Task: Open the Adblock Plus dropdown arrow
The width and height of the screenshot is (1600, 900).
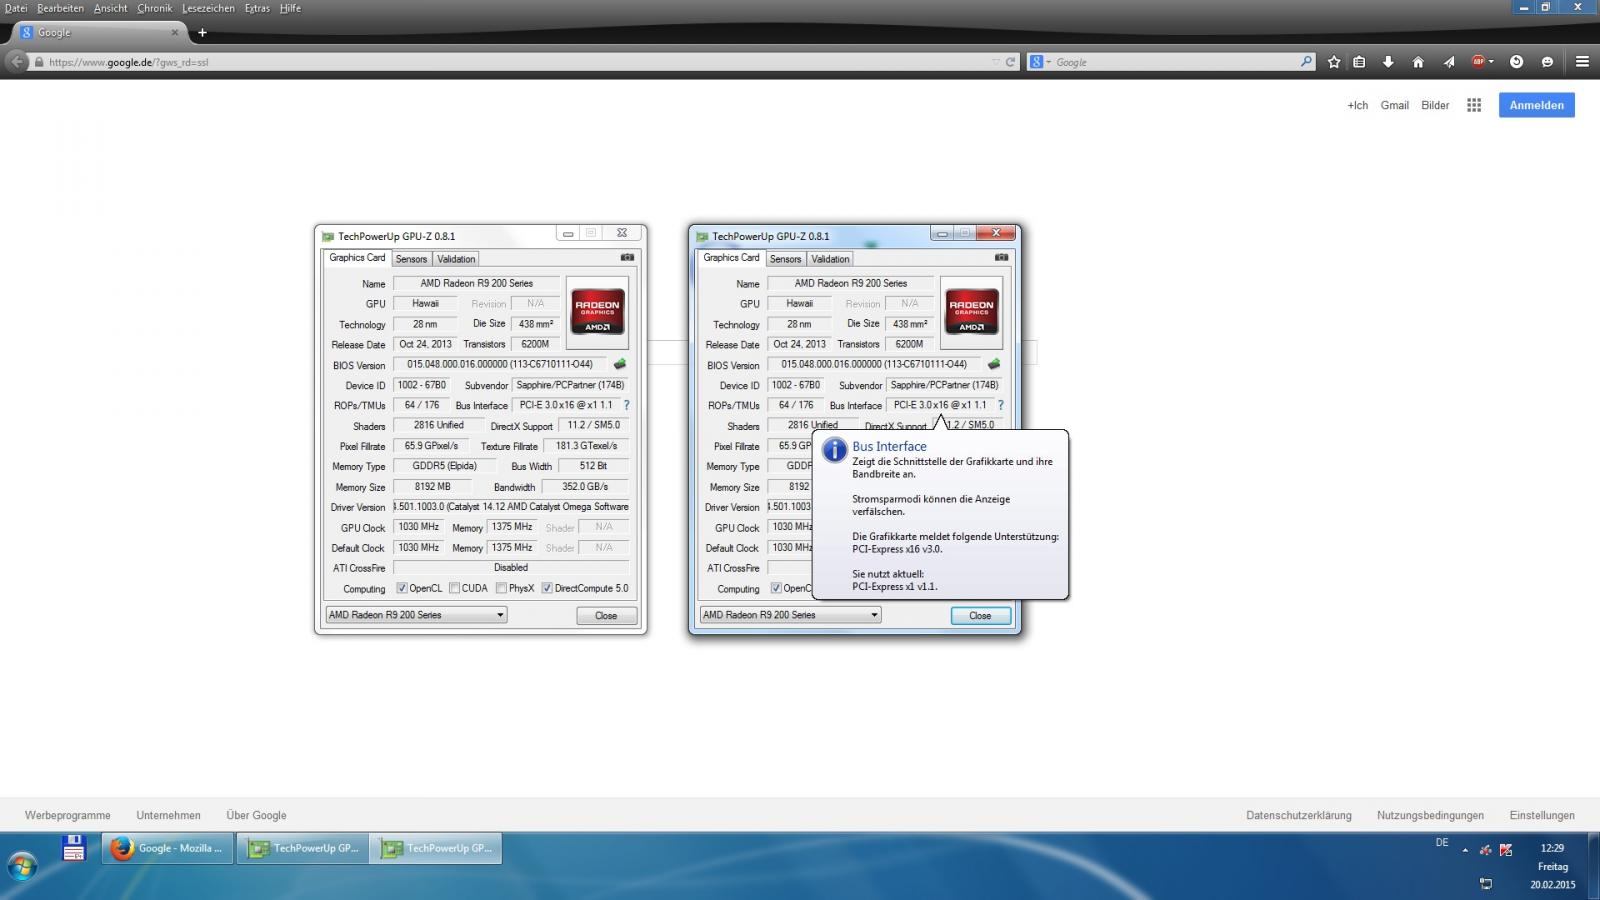Action: (x=1491, y=62)
